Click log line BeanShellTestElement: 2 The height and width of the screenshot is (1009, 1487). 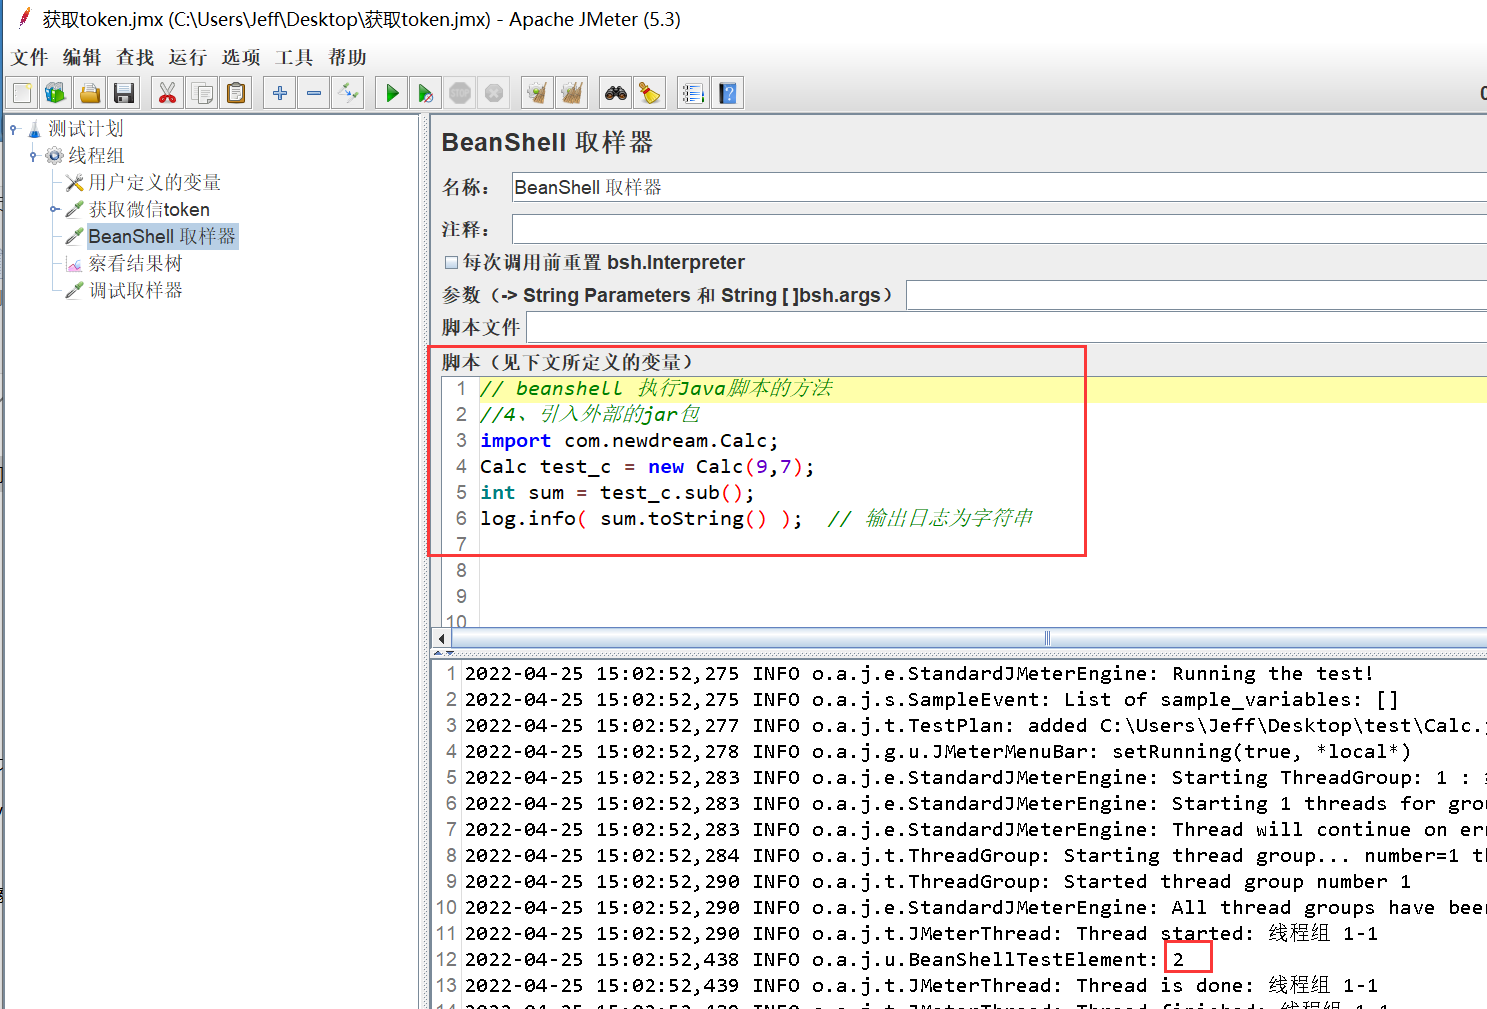(824, 960)
